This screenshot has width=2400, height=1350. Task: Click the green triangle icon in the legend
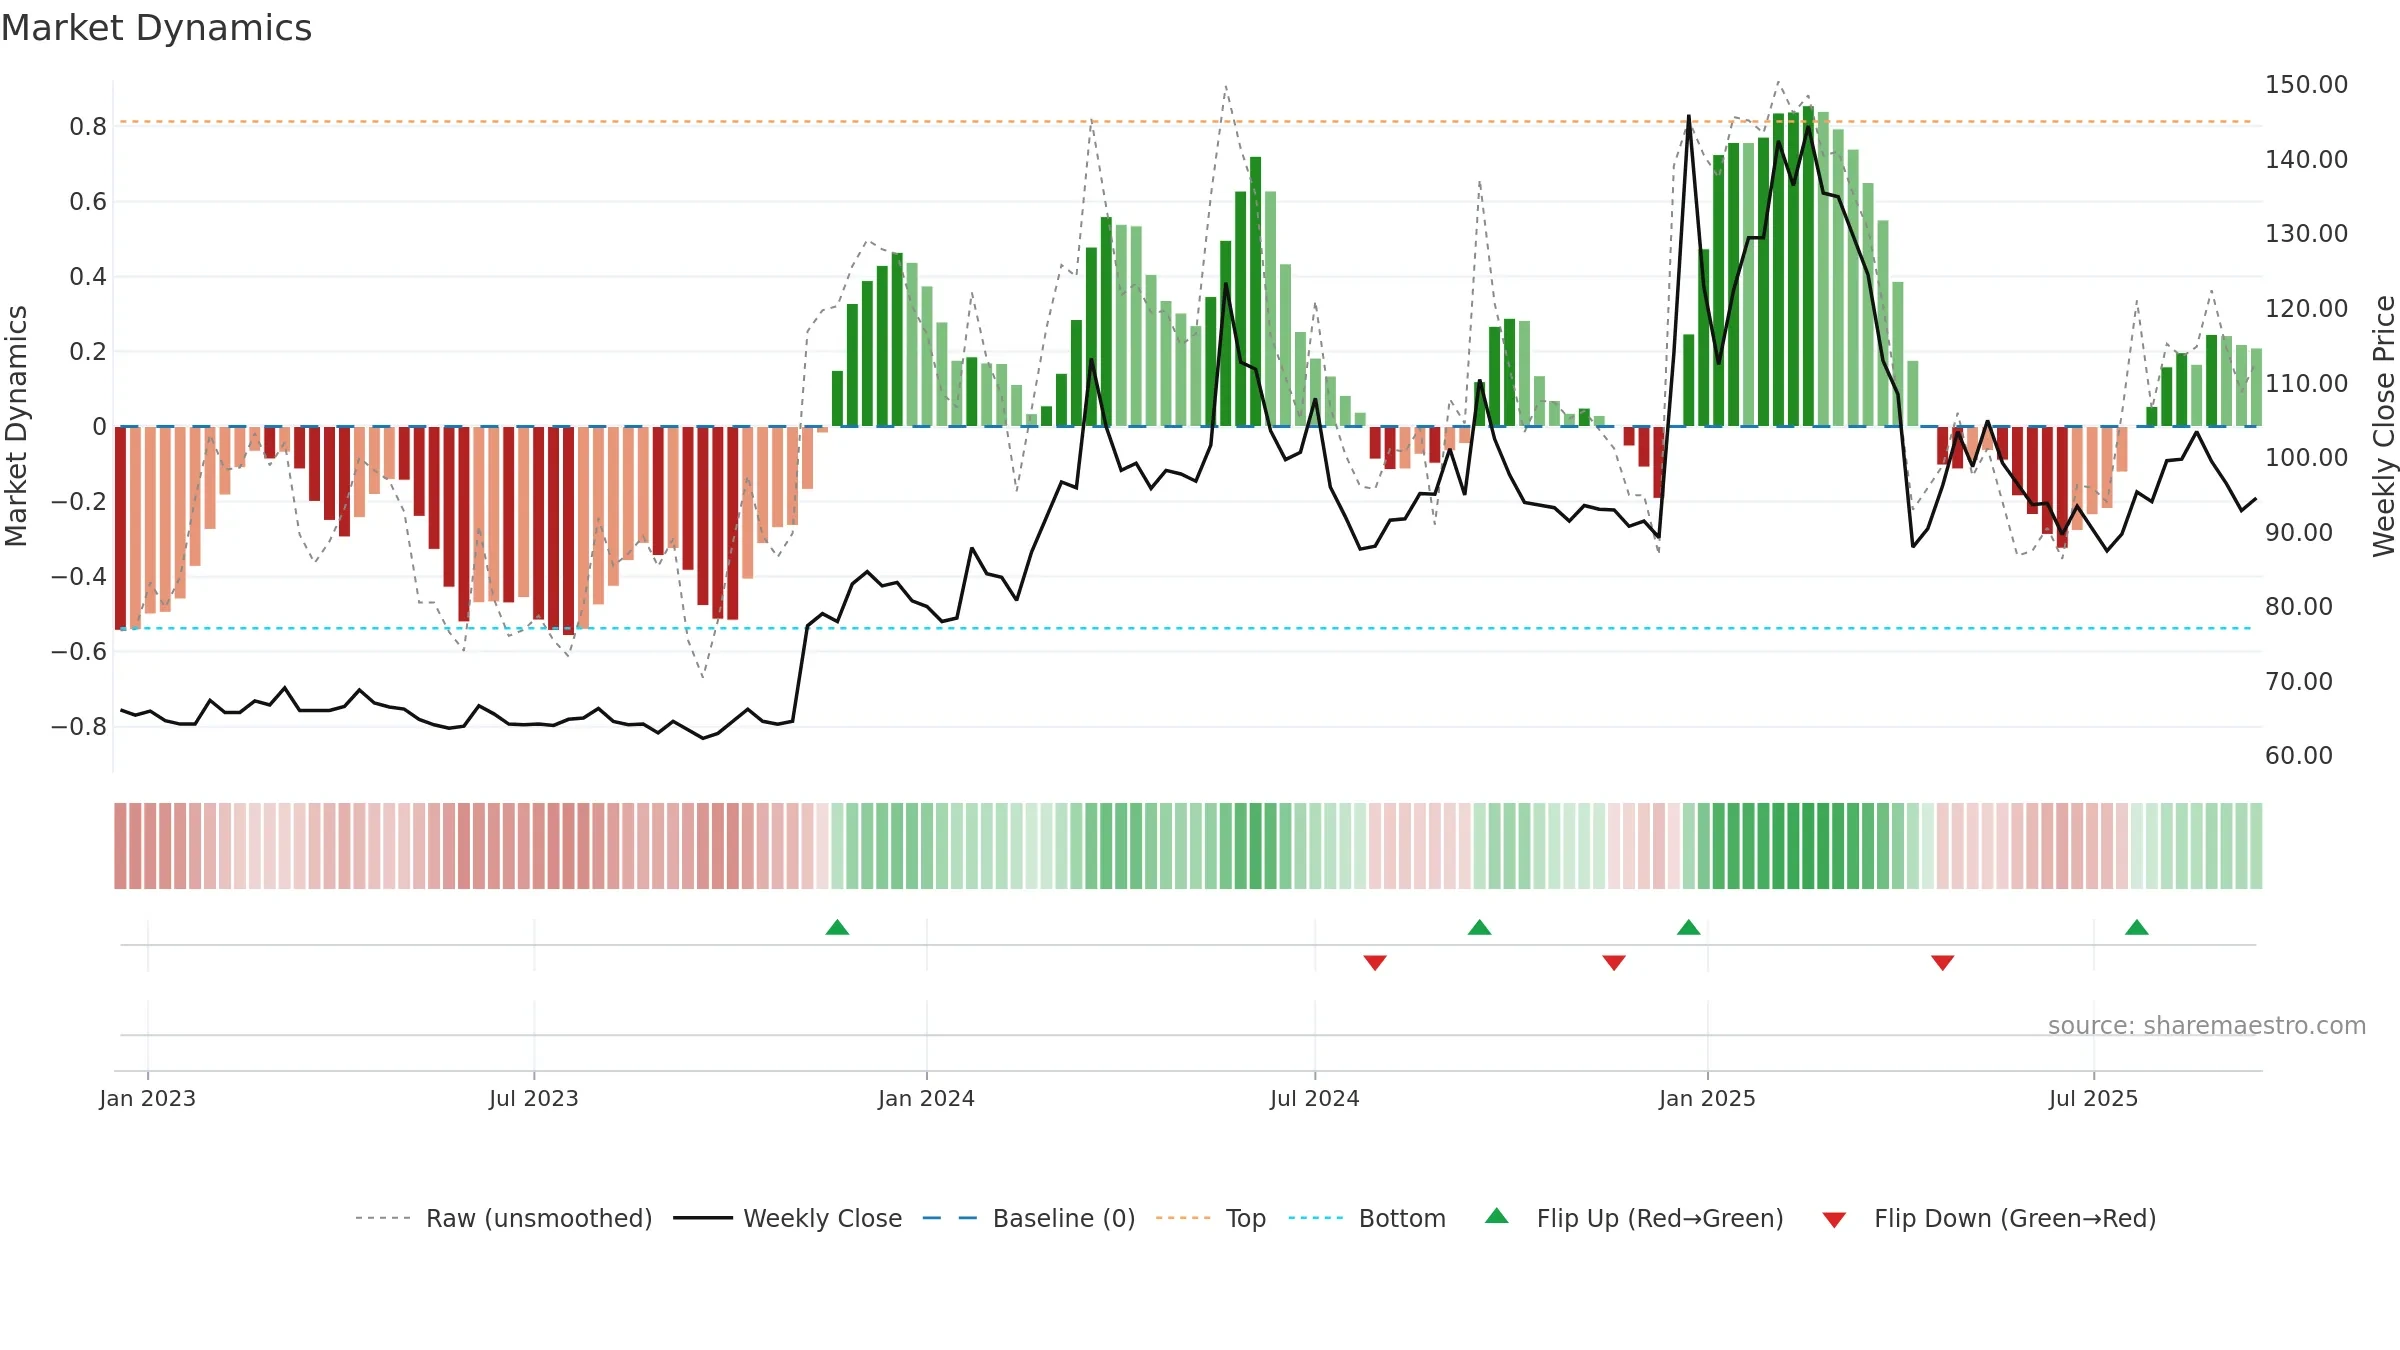[x=1497, y=1216]
